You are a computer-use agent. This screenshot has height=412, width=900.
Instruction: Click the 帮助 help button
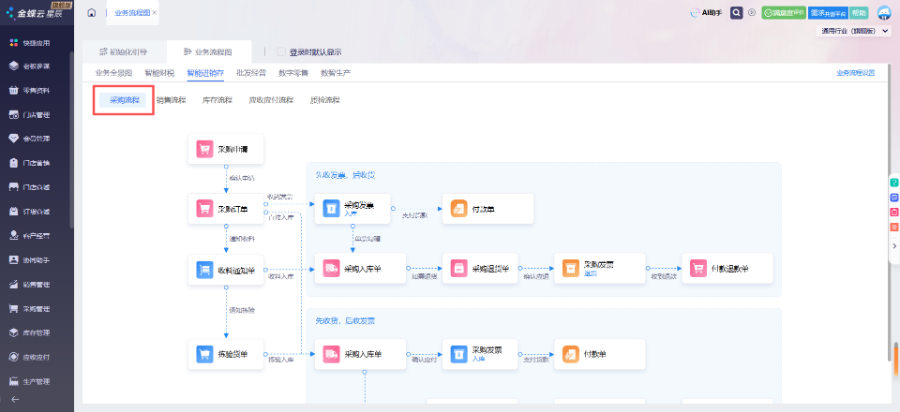[858, 13]
